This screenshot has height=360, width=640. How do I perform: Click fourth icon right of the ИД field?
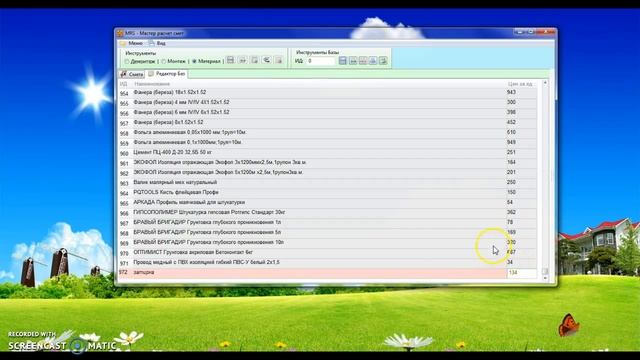pyautogui.click(x=373, y=61)
